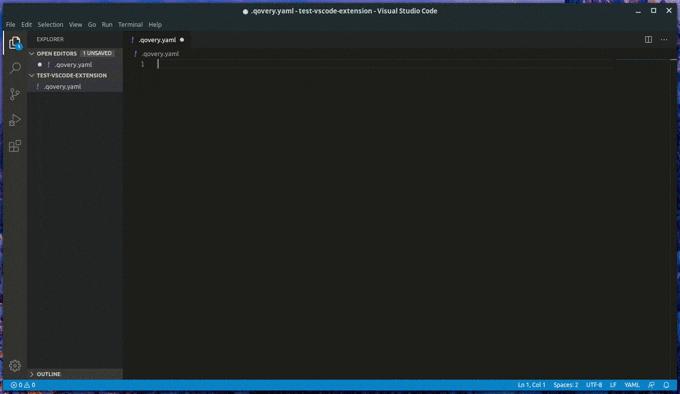This screenshot has height=394, width=680.
Task: Open the Terminal menu
Action: [x=131, y=25]
